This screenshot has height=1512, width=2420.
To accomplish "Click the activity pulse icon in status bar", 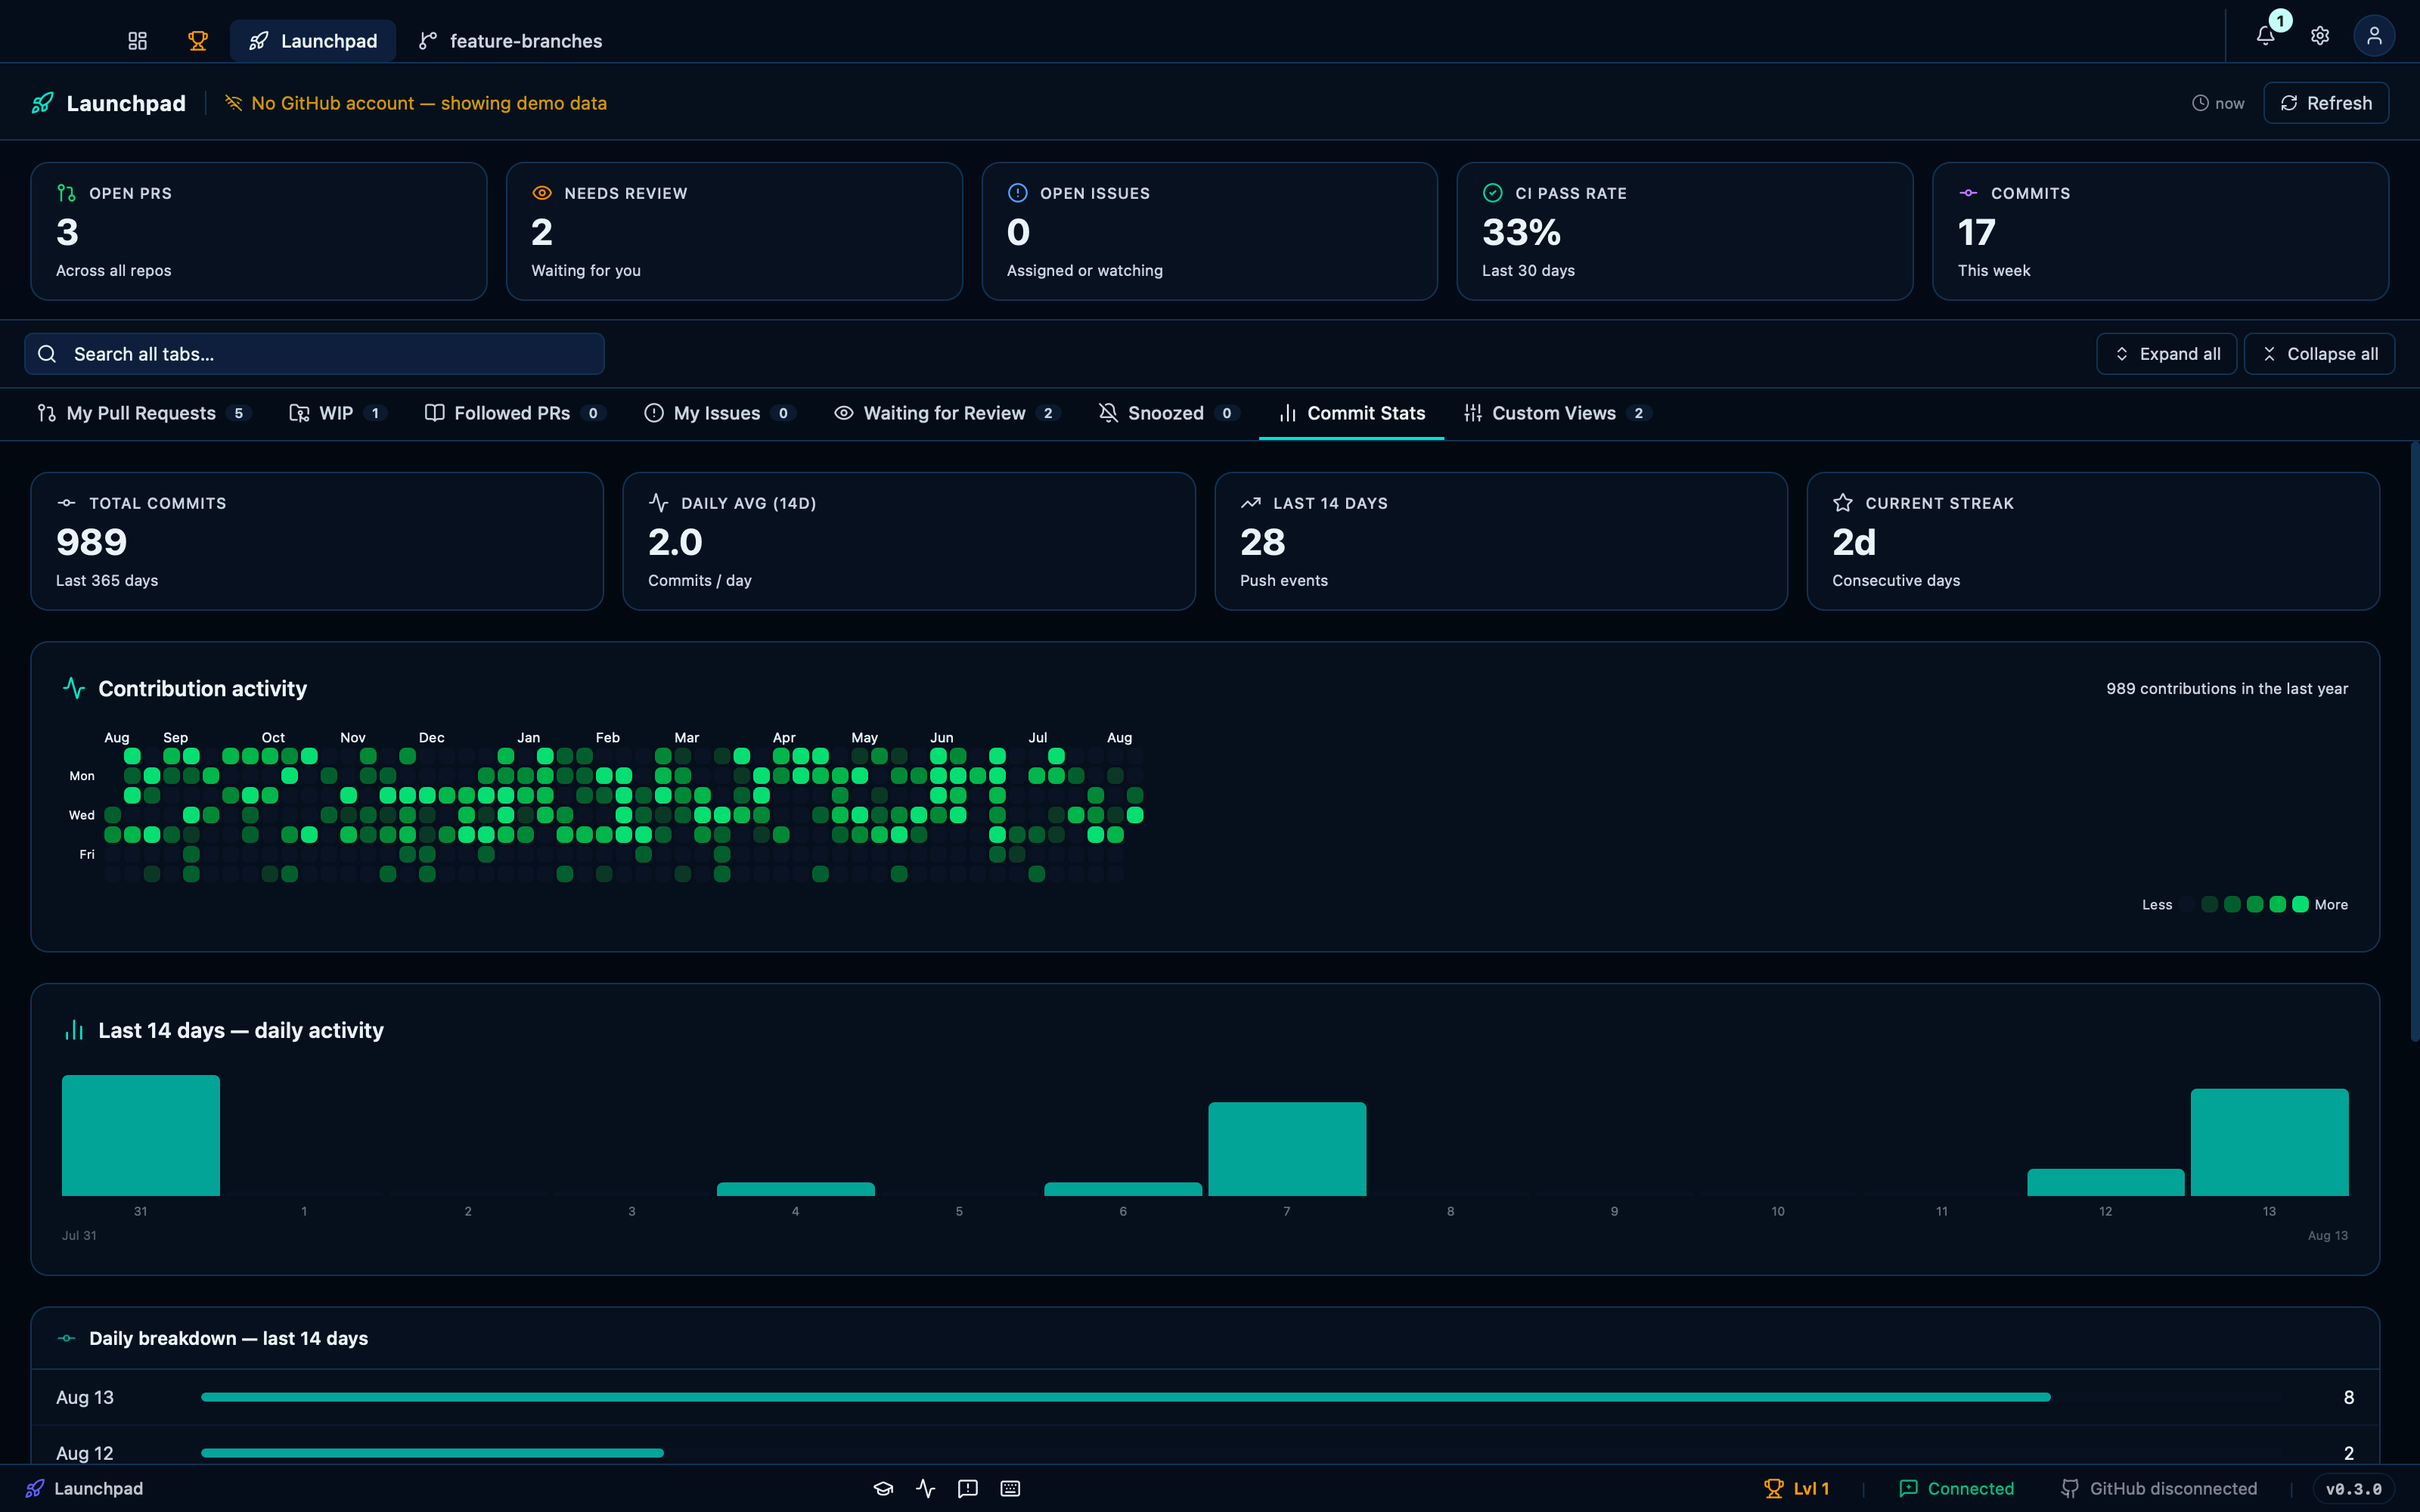I will (x=926, y=1488).
